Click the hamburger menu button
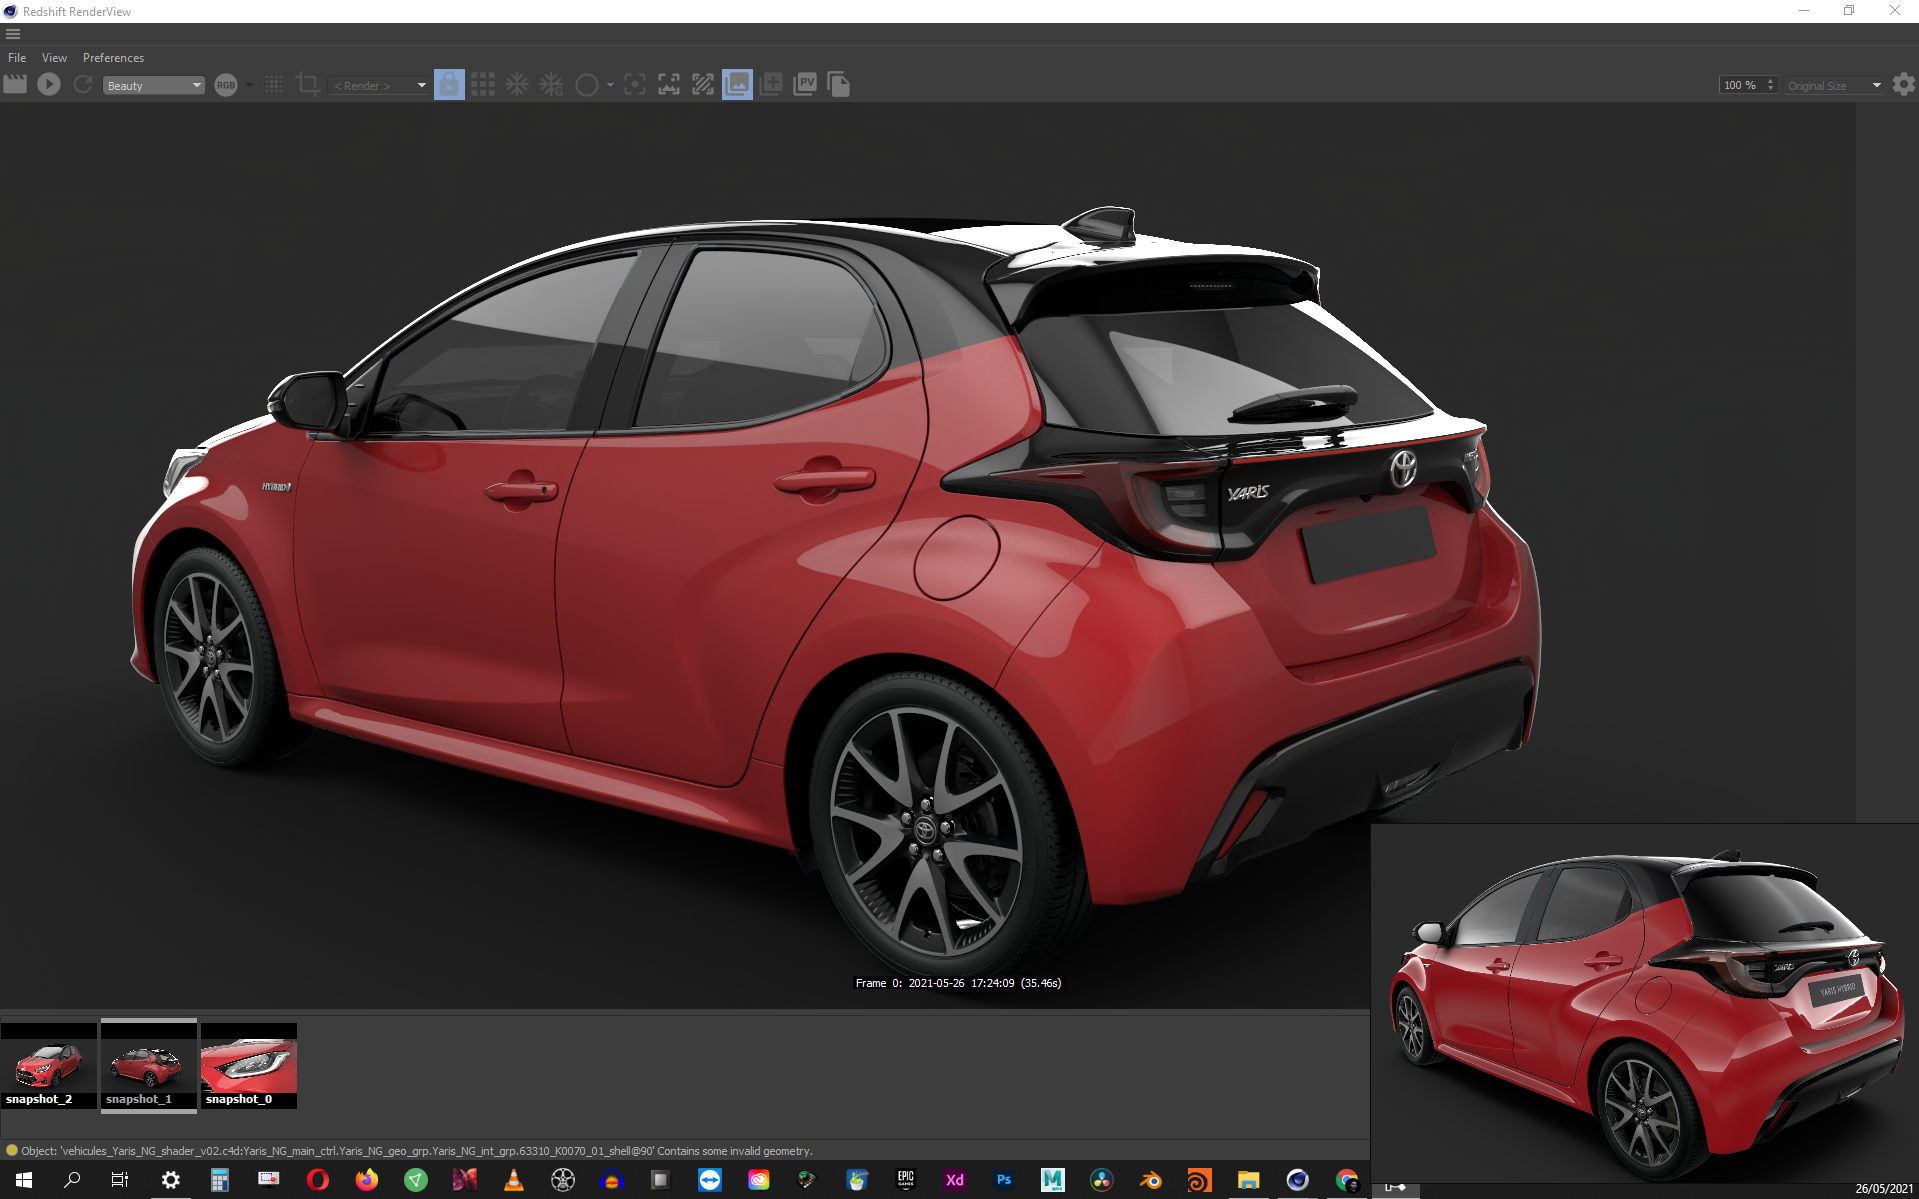The image size is (1919, 1199). [13, 34]
